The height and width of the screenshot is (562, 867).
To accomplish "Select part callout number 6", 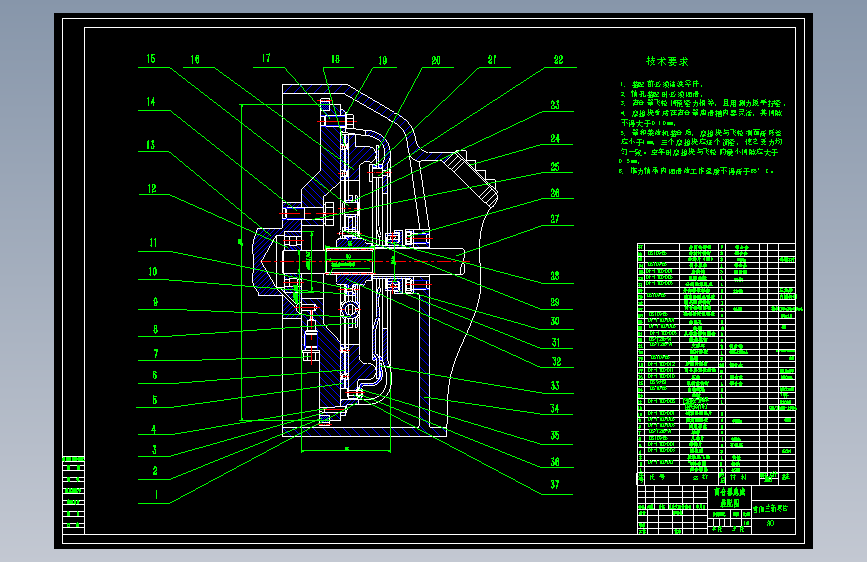I will pyautogui.click(x=155, y=375).
